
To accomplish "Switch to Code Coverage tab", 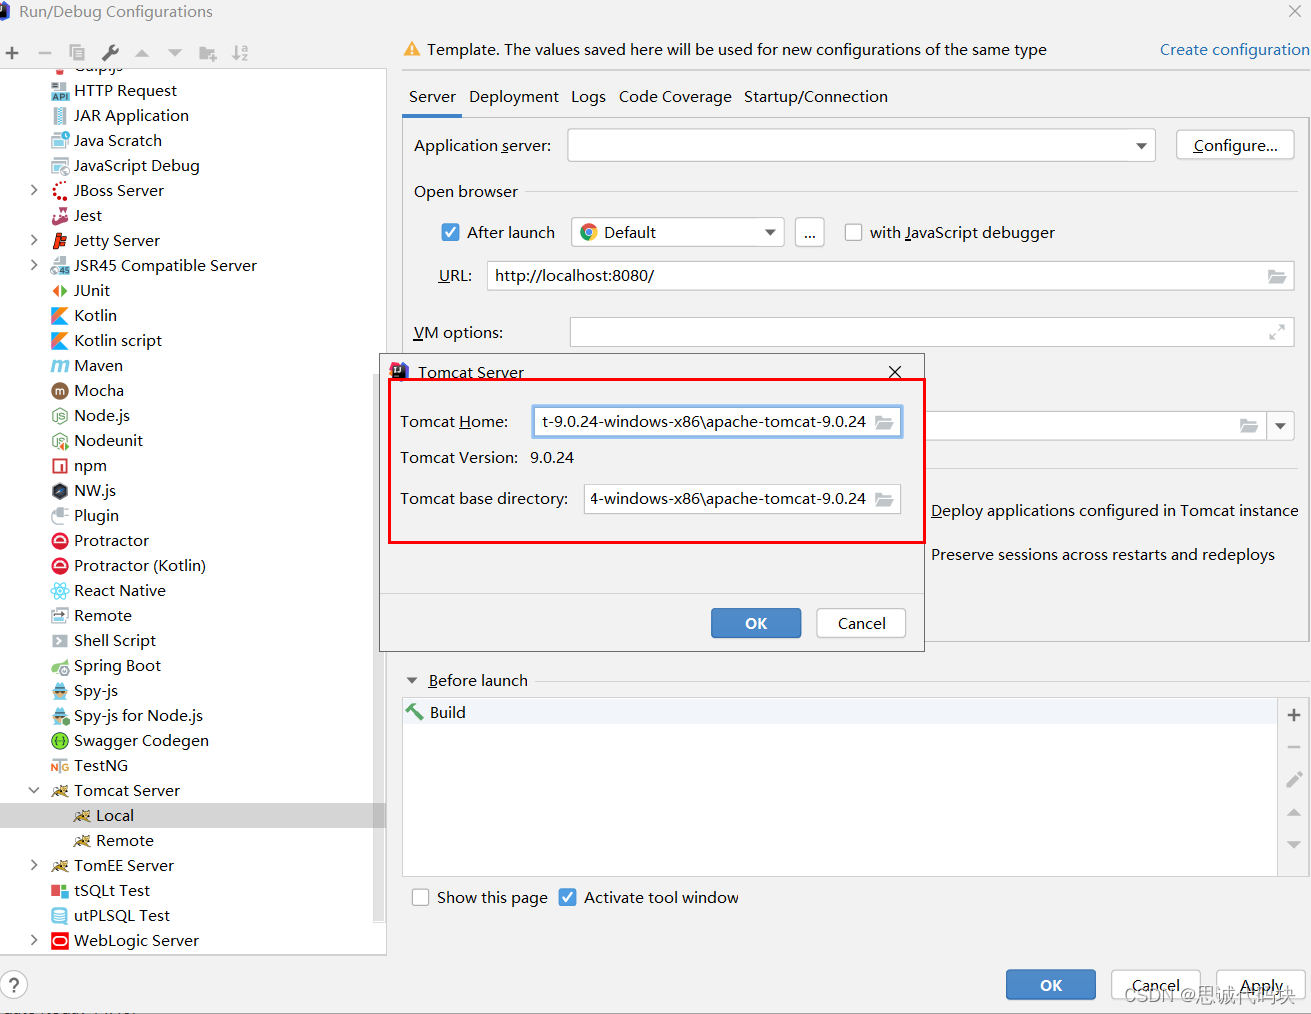I will [x=675, y=97].
